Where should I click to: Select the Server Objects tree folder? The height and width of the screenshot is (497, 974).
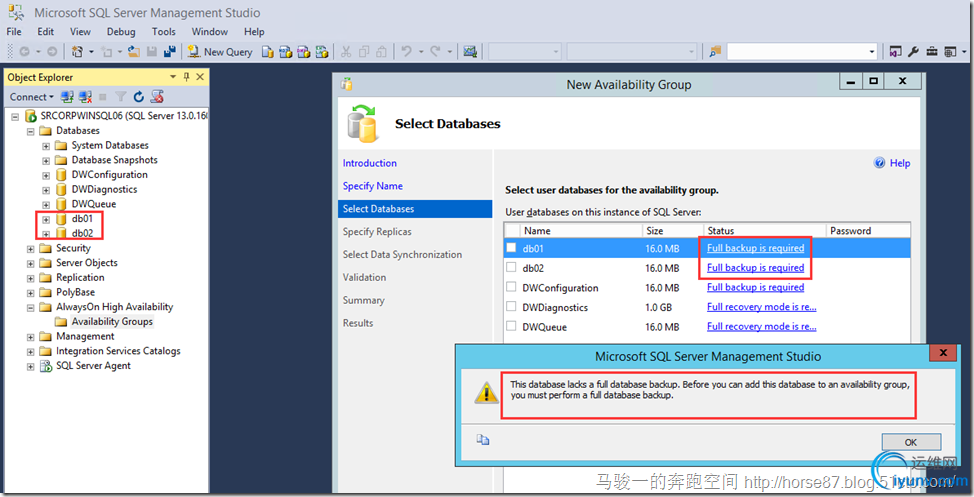[86, 263]
